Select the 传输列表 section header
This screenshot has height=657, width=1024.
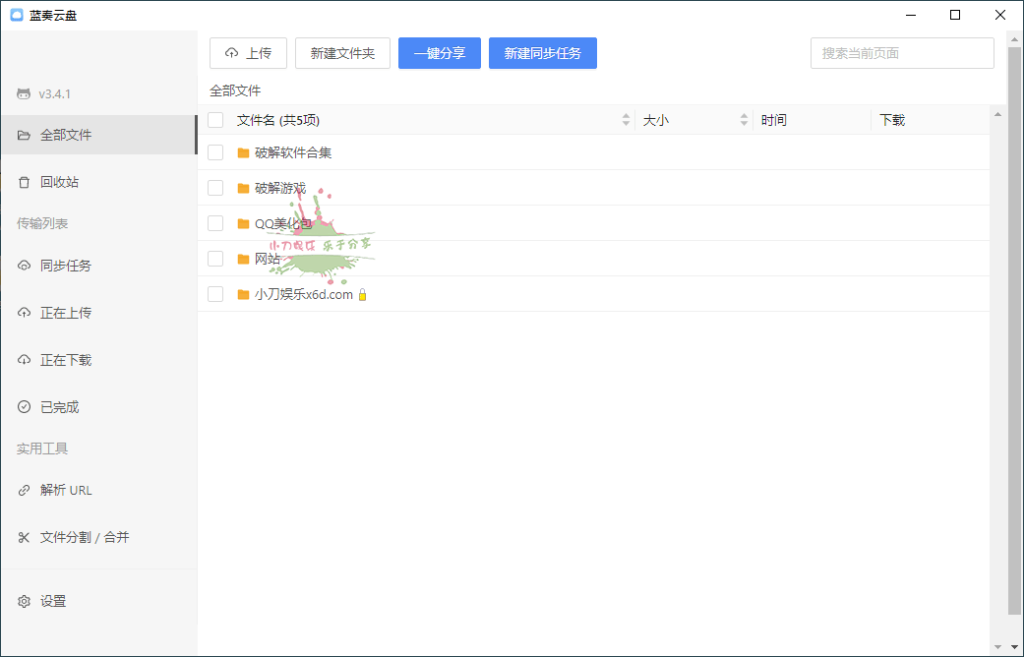pyautogui.click(x=41, y=223)
